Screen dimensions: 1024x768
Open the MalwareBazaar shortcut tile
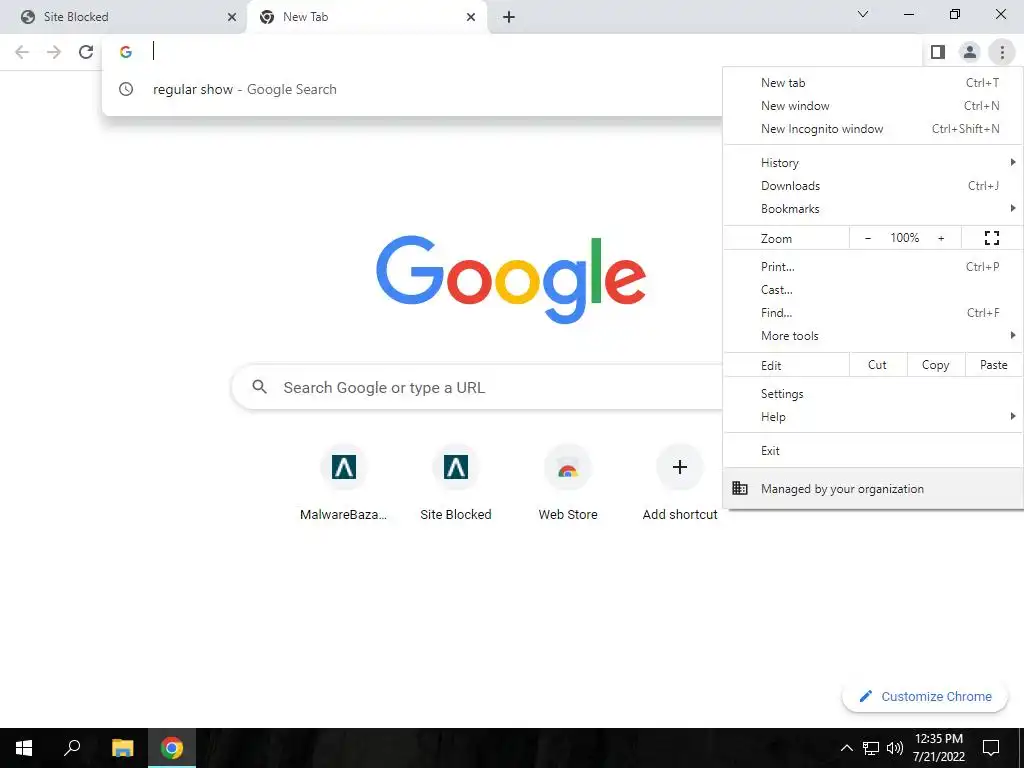point(344,483)
